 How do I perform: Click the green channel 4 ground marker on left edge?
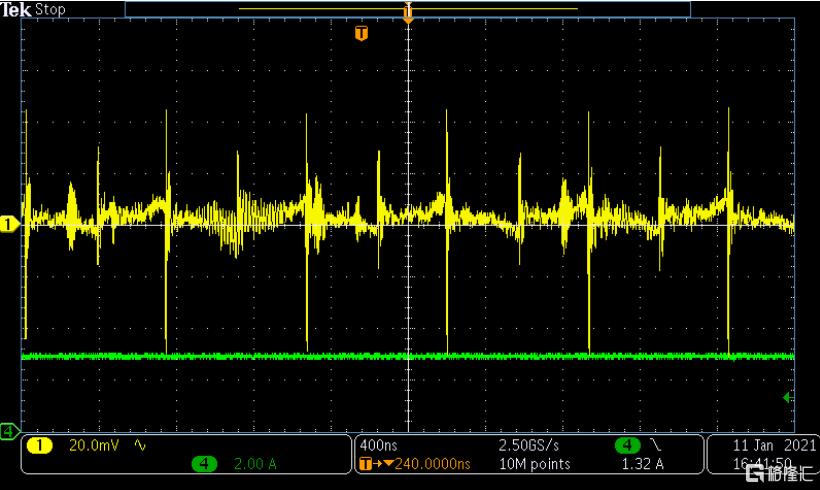9,431
